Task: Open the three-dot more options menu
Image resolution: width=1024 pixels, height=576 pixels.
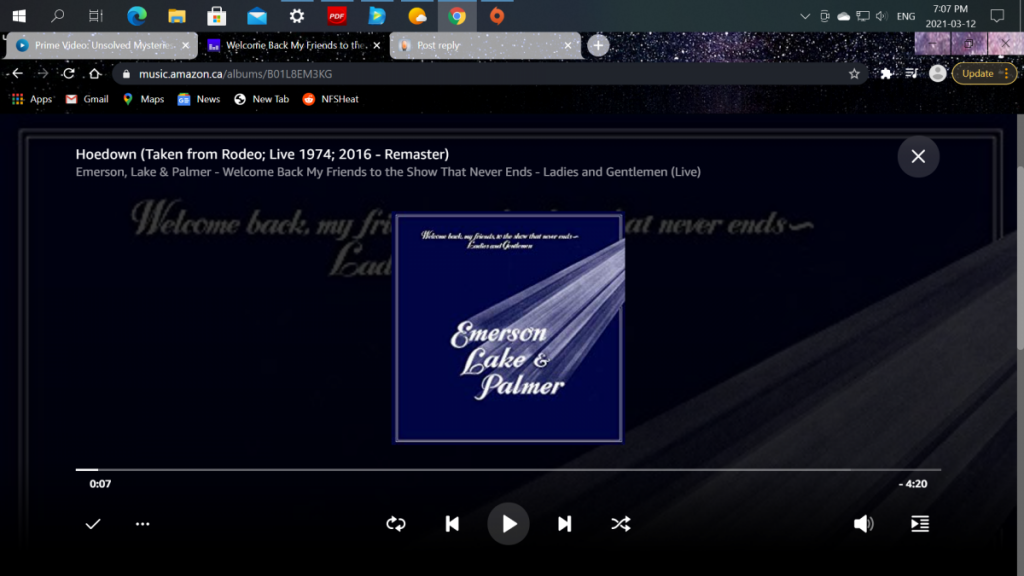Action: pyautogui.click(x=143, y=524)
